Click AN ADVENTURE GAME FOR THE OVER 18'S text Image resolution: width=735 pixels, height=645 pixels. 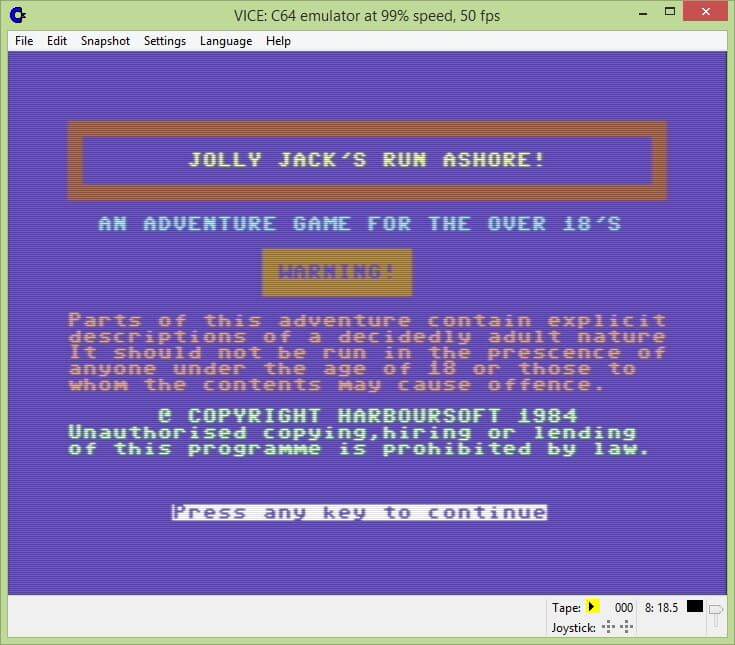360,224
